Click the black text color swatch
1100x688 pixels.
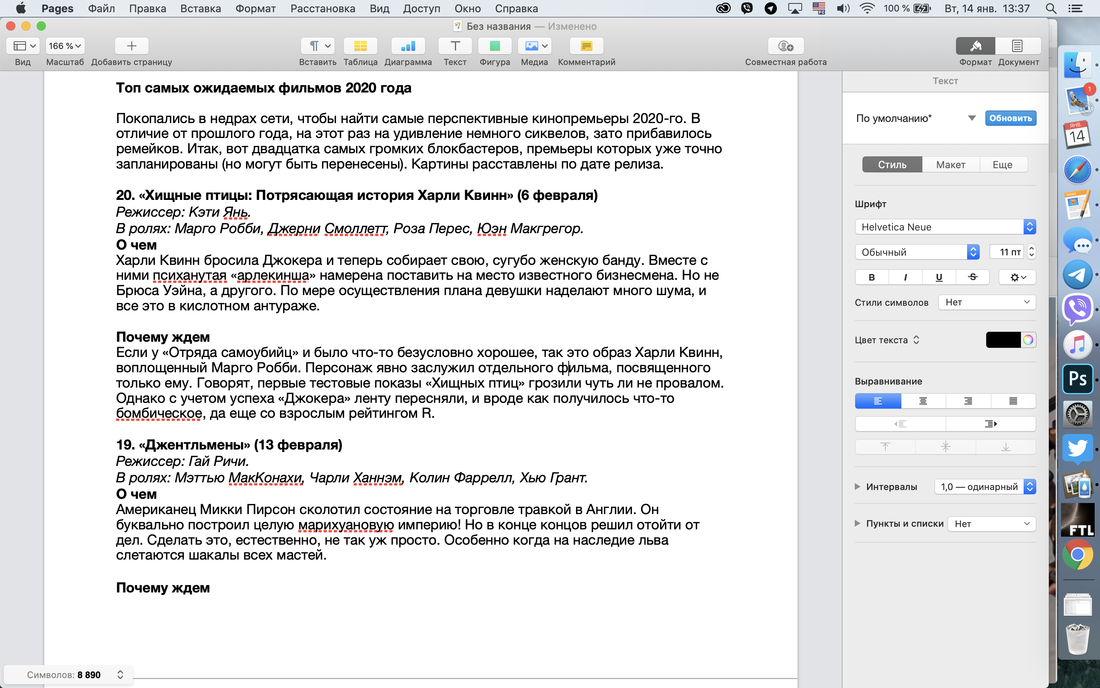tap(1003, 340)
